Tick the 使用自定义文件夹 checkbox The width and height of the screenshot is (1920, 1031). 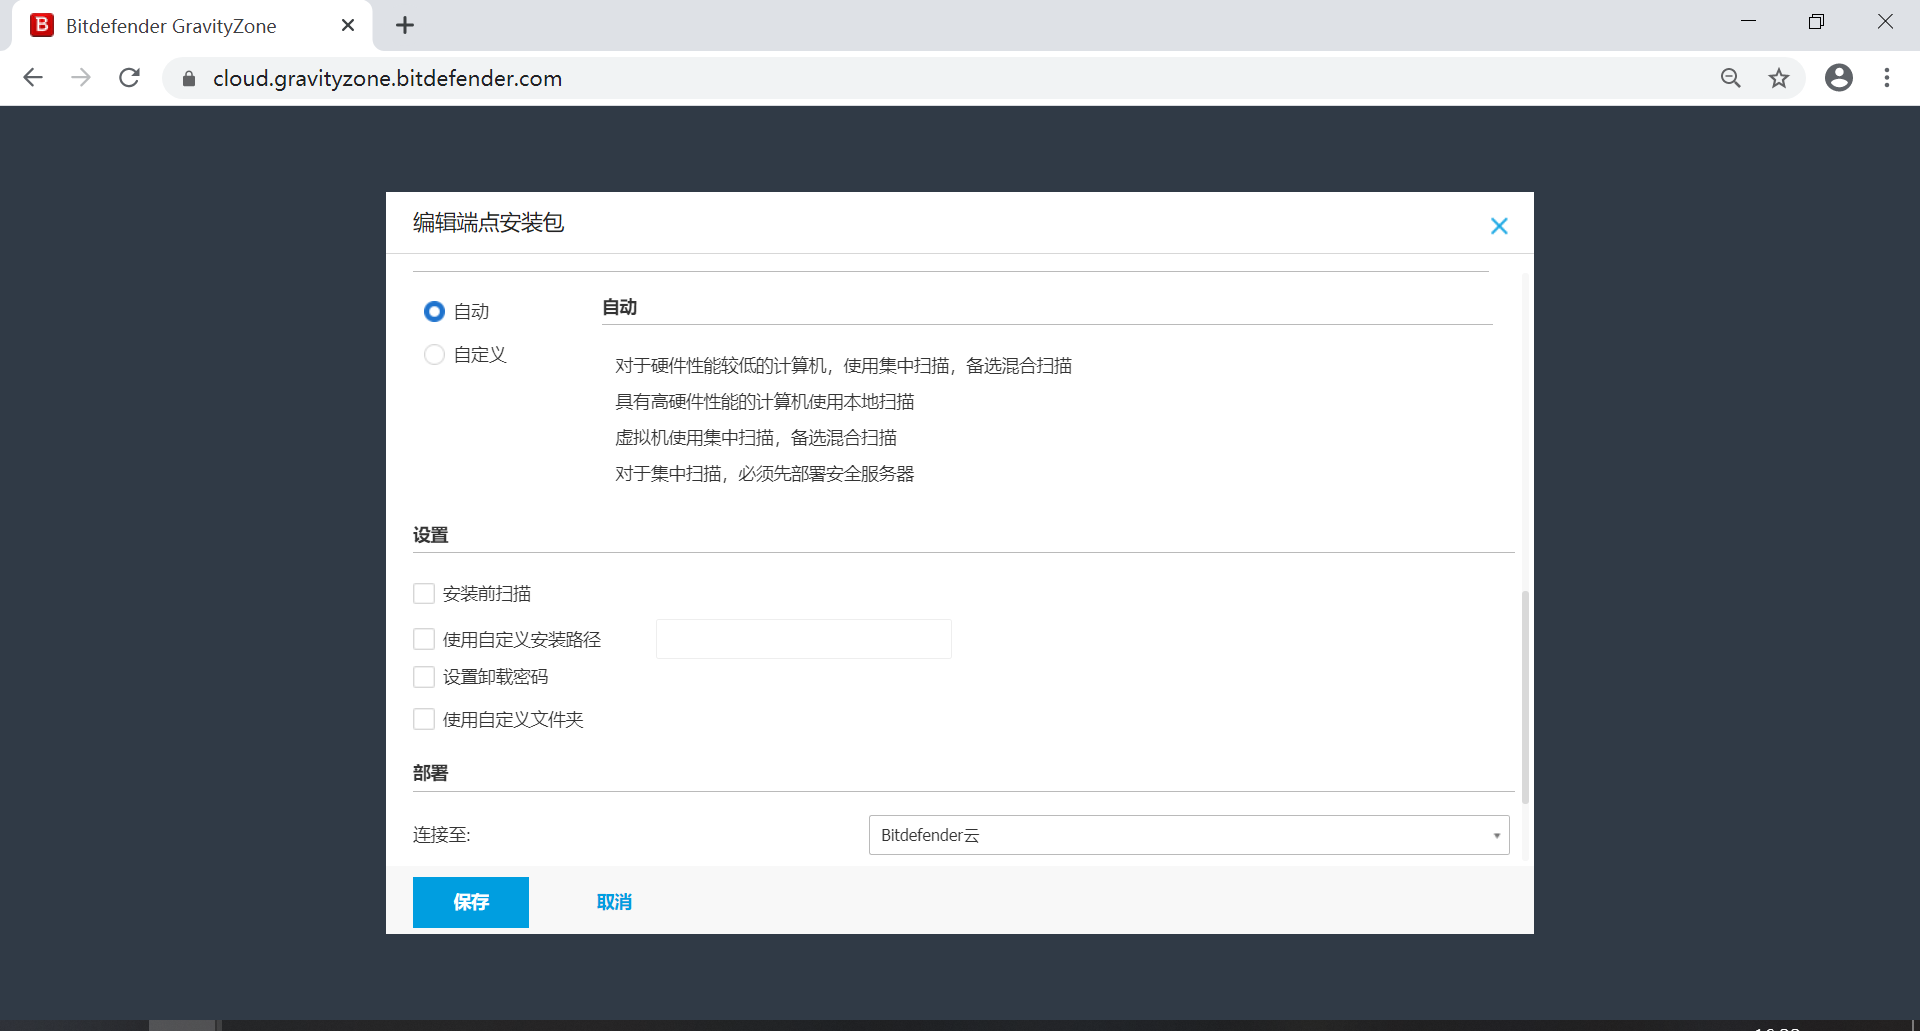coord(424,719)
